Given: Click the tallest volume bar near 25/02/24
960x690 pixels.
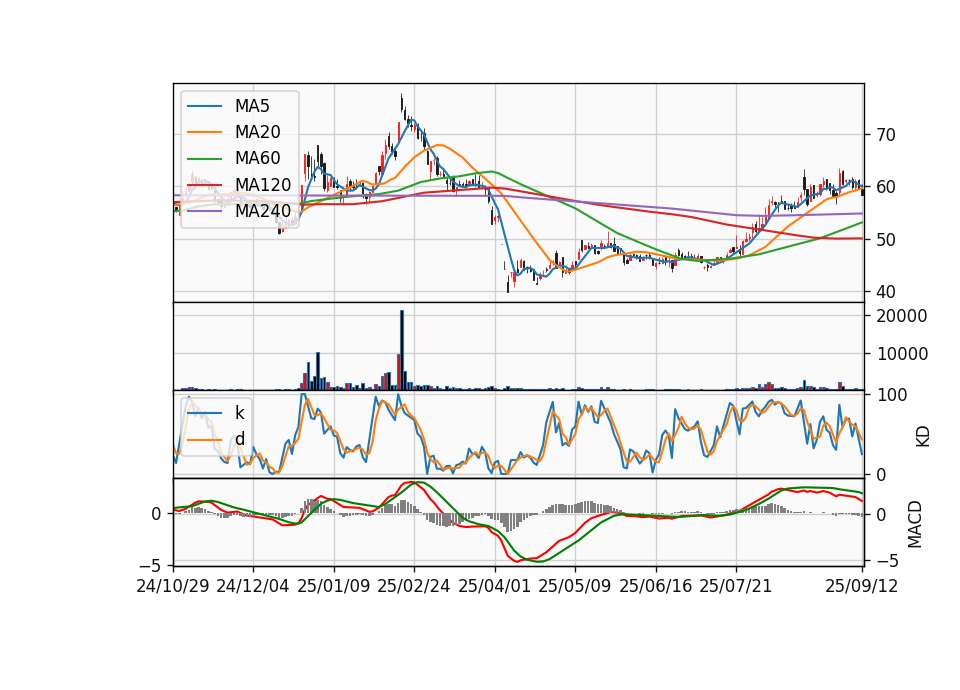Looking at the screenshot, I should click(402, 350).
